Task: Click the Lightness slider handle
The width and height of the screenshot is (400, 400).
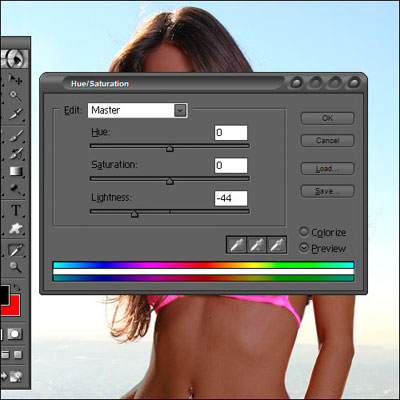Action: click(134, 214)
